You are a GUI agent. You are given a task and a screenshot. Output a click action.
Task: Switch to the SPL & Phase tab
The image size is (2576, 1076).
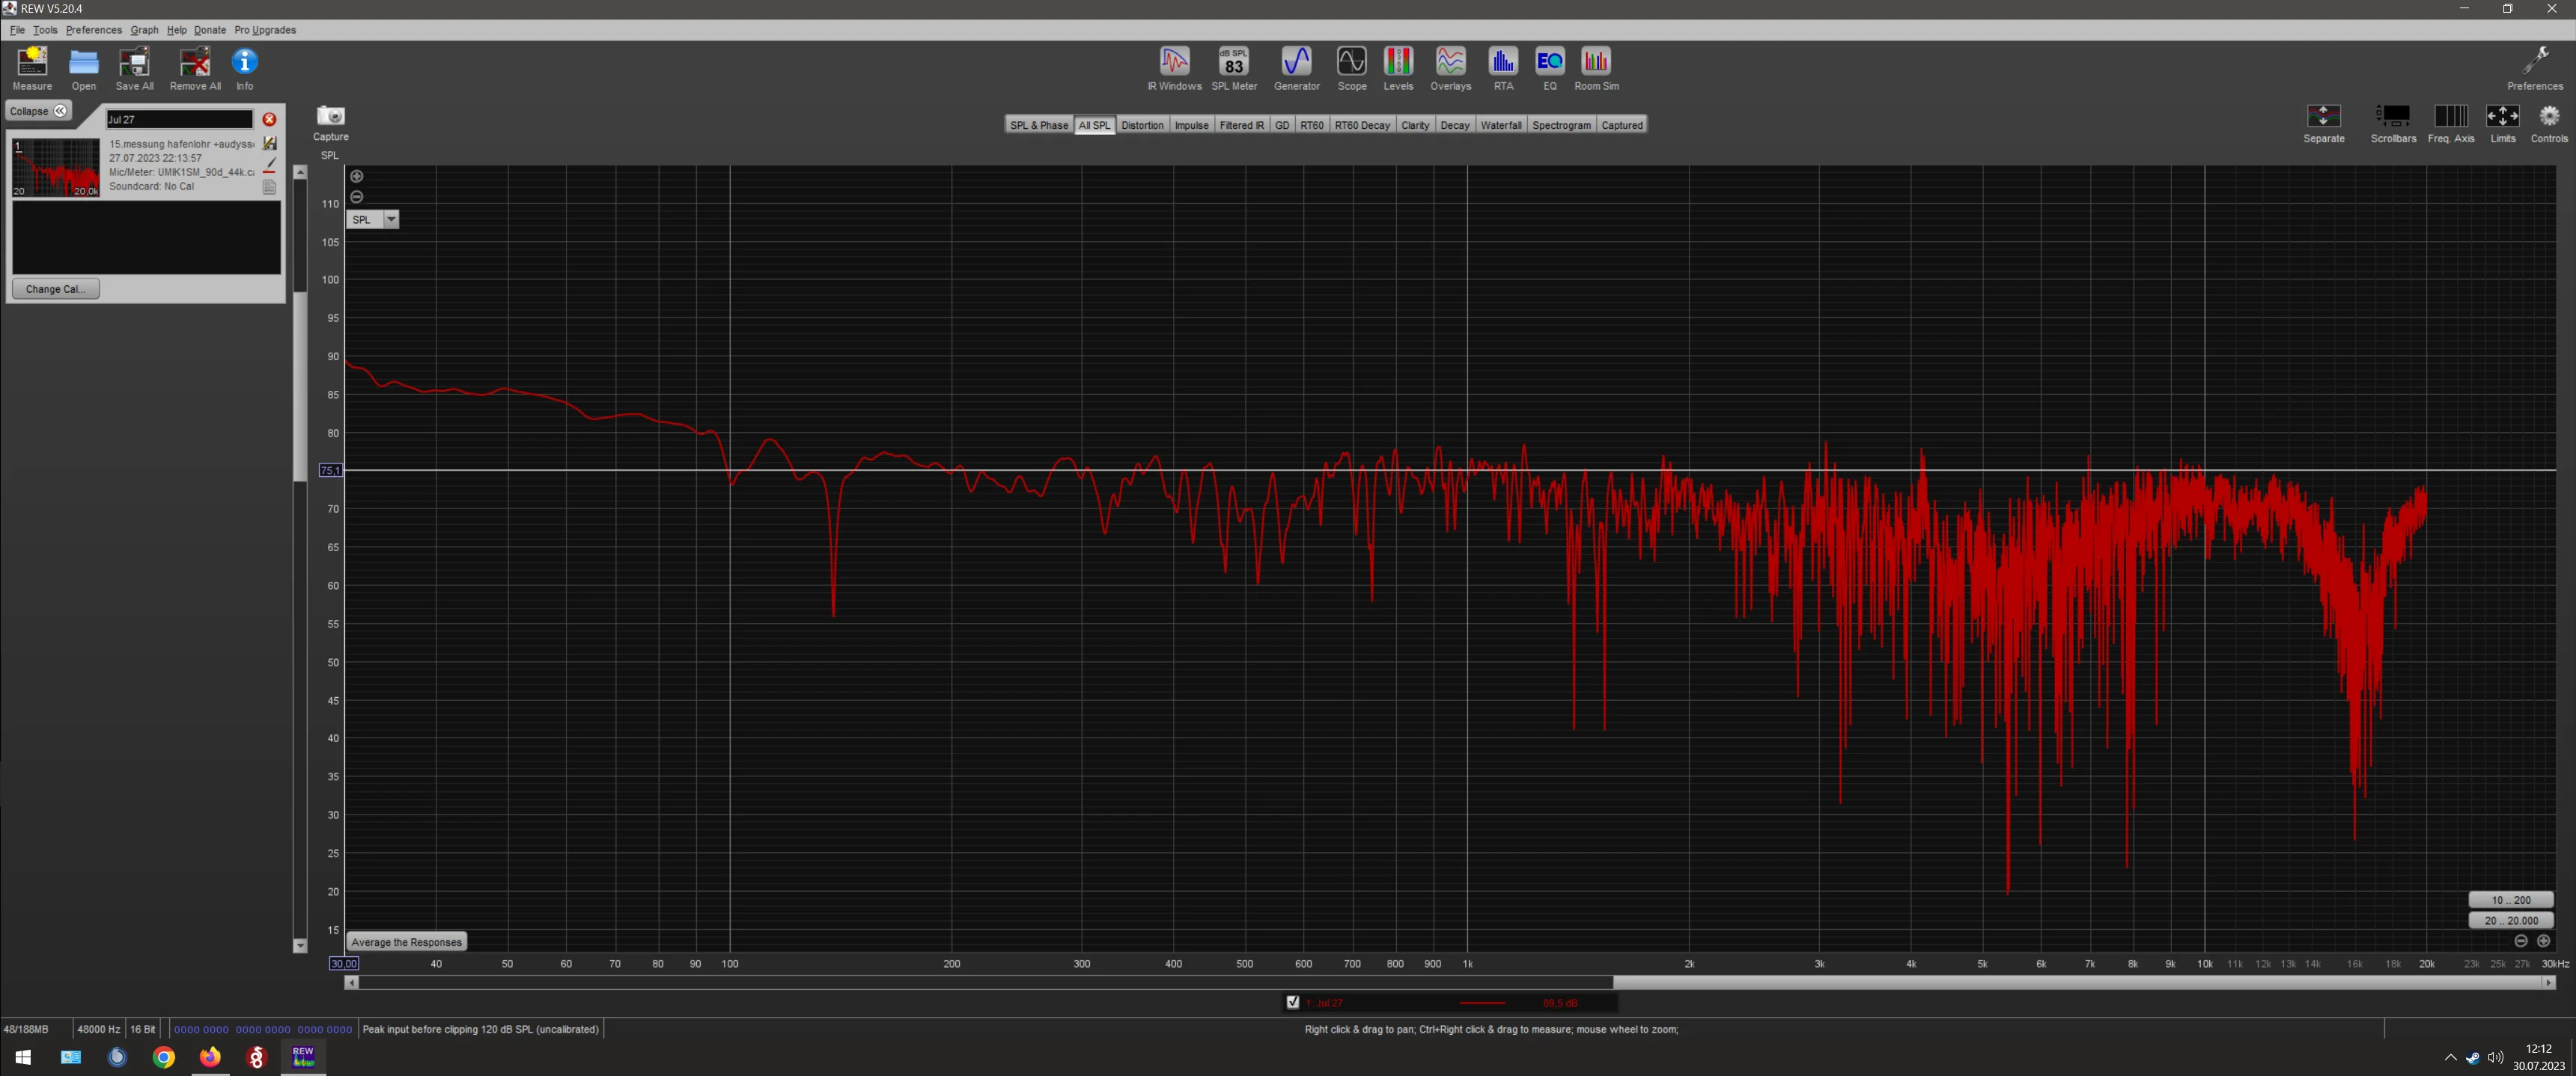pyautogui.click(x=1038, y=125)
